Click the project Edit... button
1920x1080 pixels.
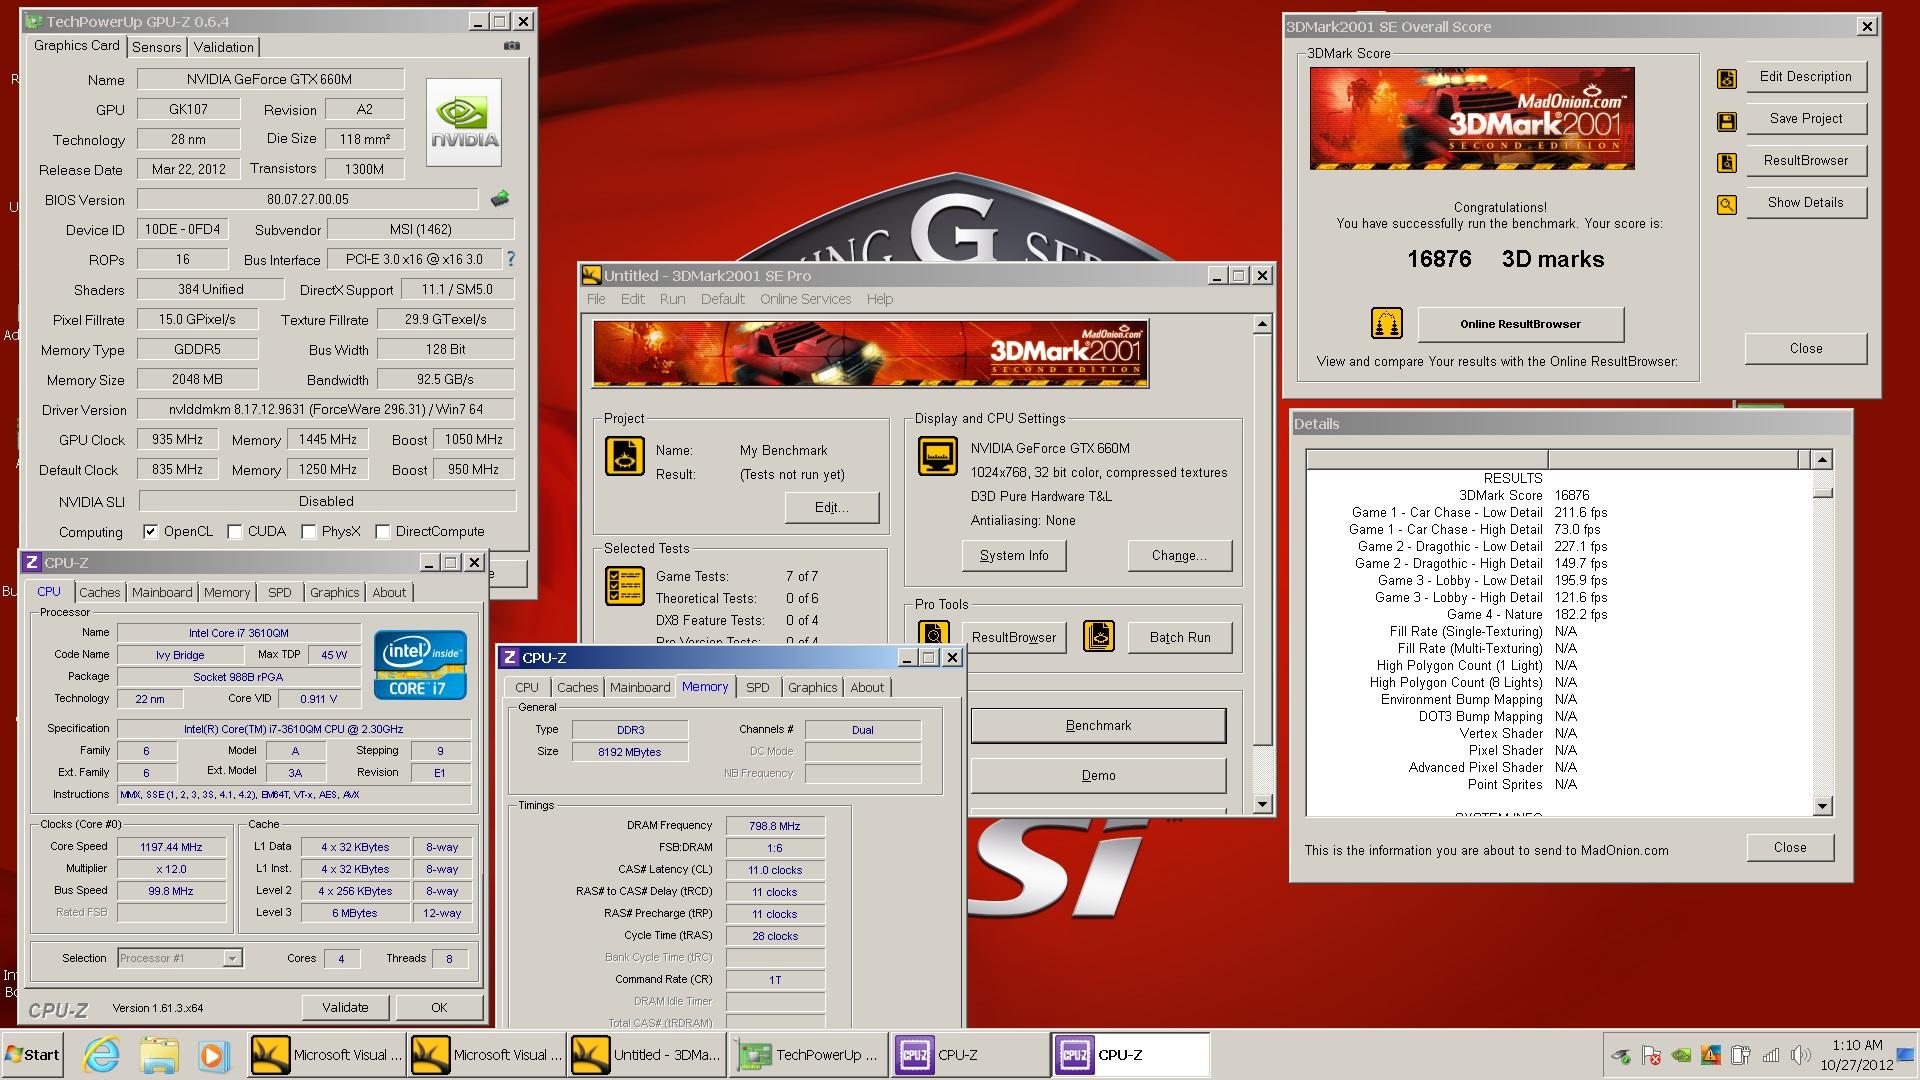click(x=832, y=507)
